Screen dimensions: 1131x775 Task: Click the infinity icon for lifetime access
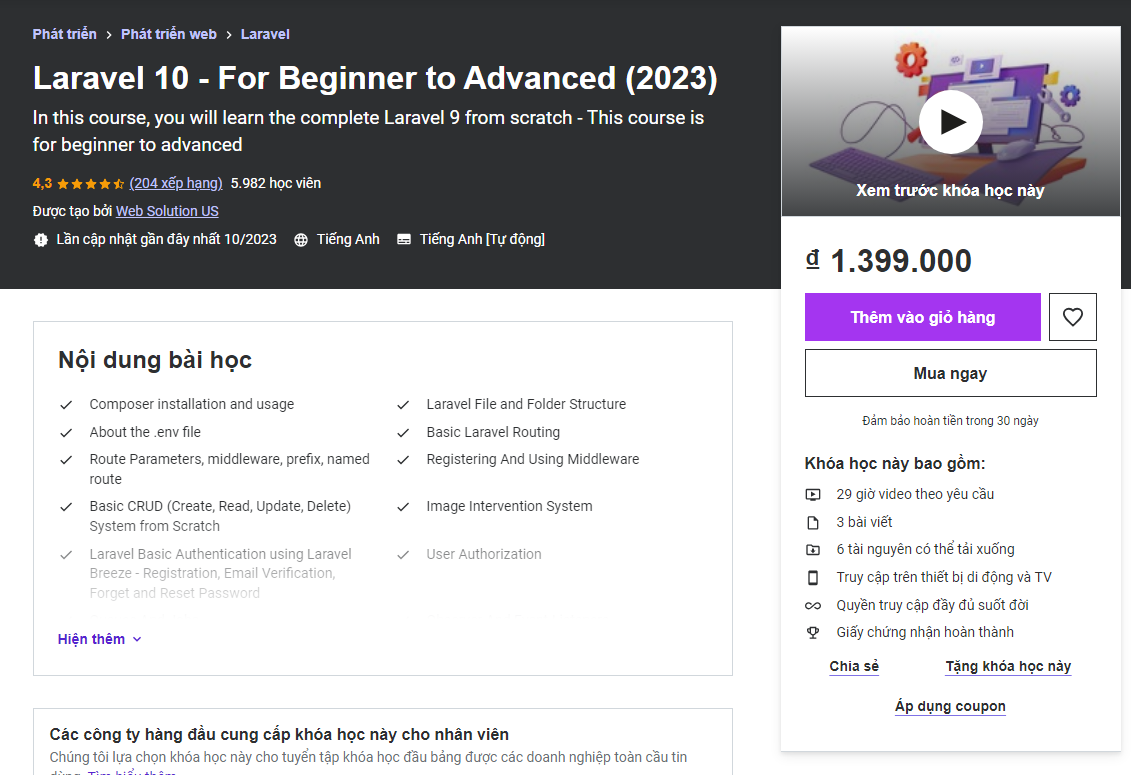(811, 604)
